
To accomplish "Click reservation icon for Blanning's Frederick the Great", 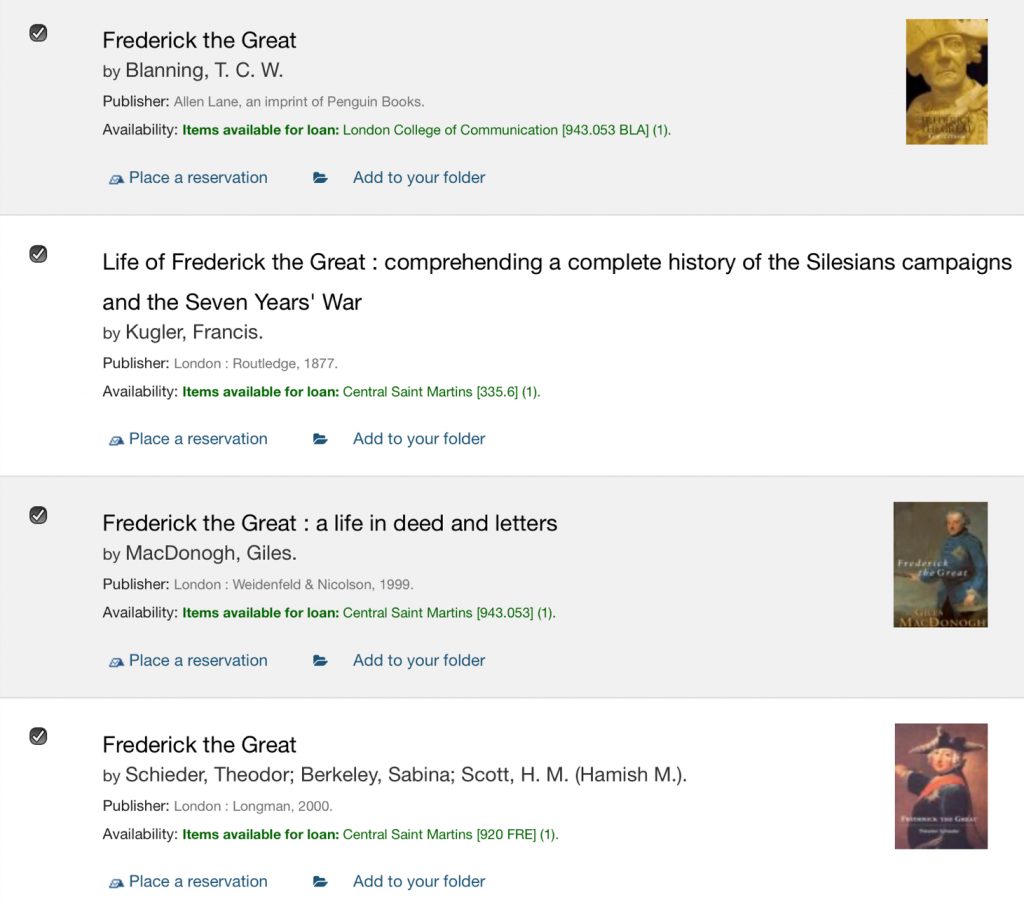I will [x=116, y=179].
